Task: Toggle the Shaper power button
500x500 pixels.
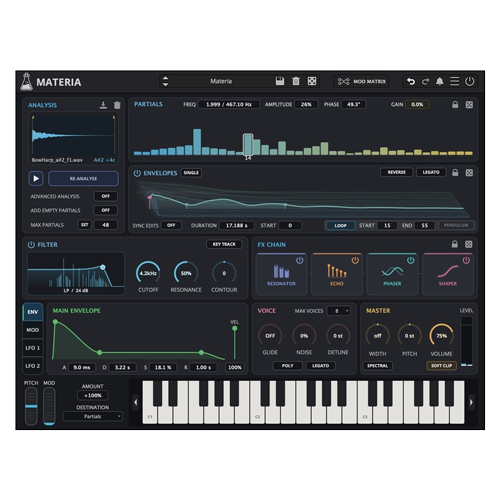Action: click(x=466, y=260)
